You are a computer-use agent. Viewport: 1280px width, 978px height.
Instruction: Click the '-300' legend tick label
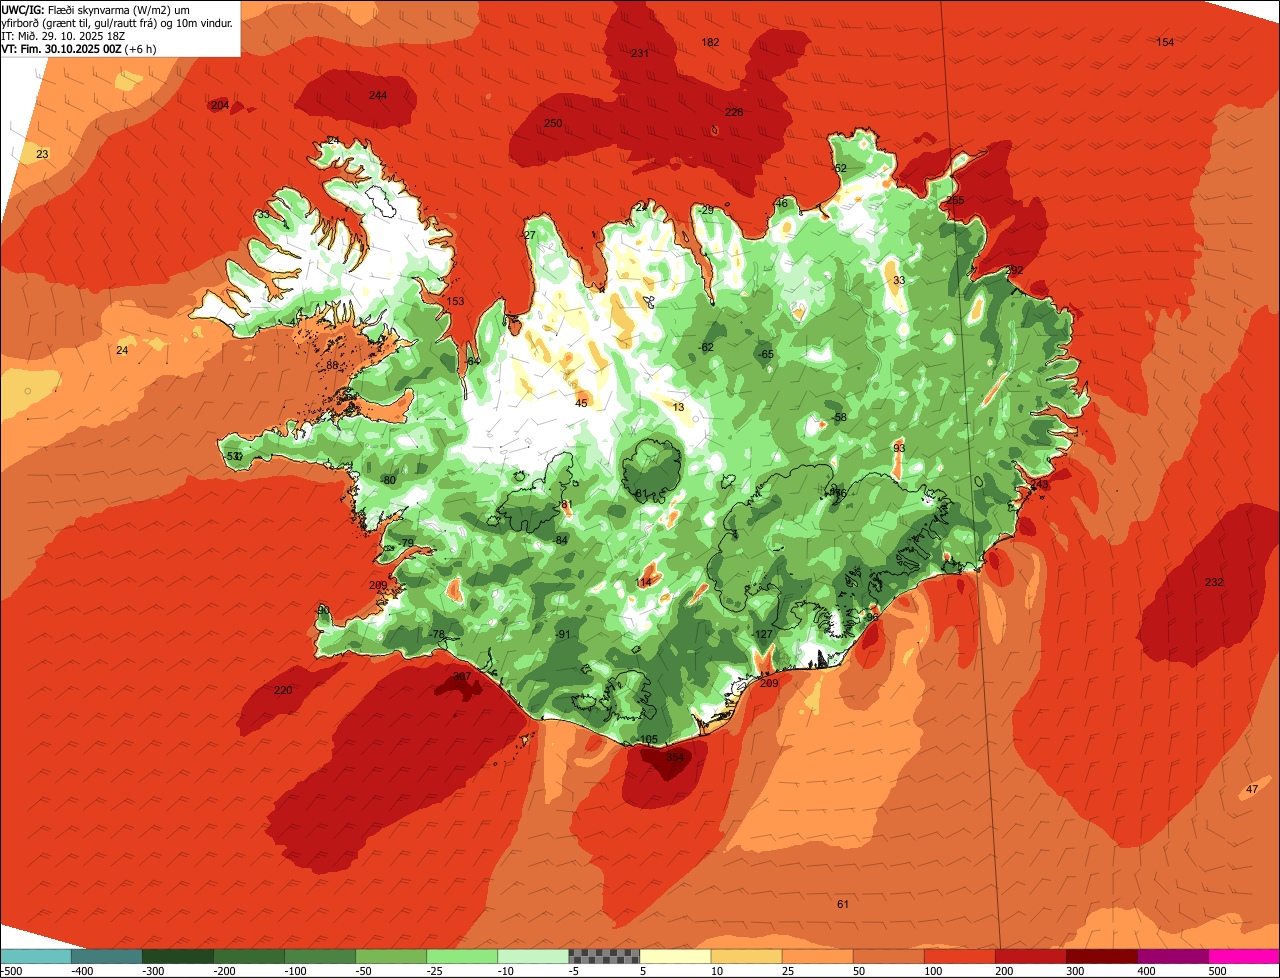pyautogui.click(x=152, y=970)
